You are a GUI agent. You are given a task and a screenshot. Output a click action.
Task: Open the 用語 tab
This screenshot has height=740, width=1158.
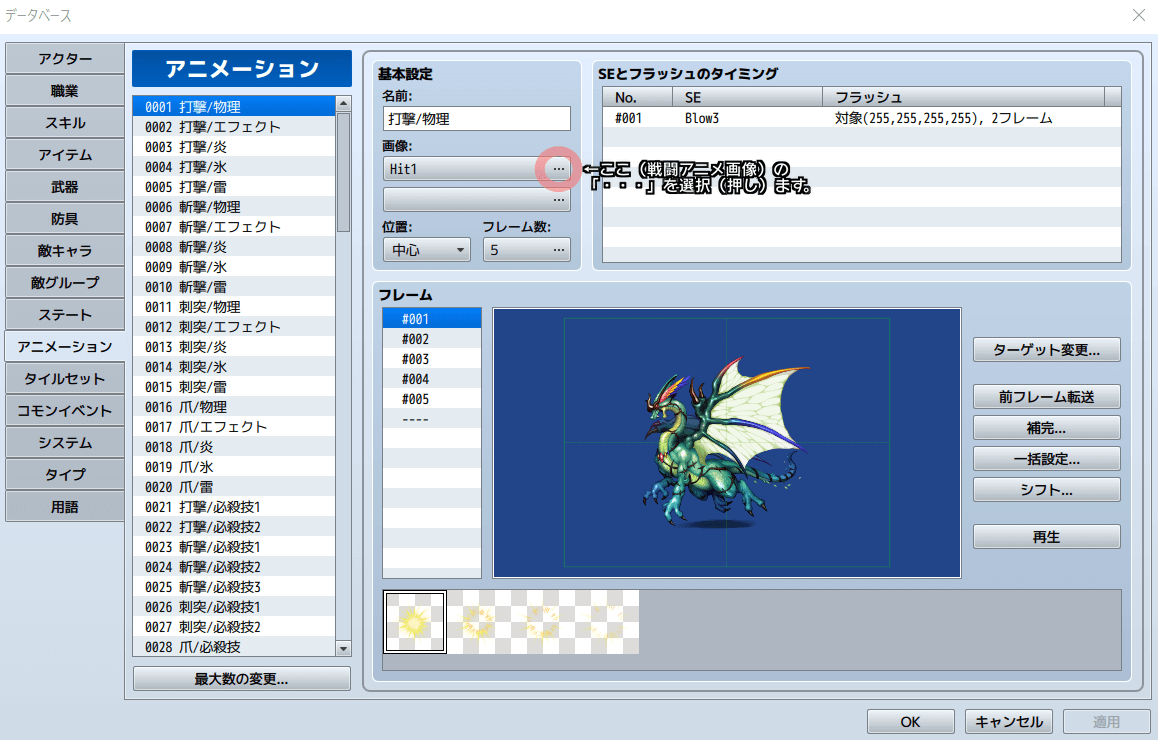(x=65, y=507)
